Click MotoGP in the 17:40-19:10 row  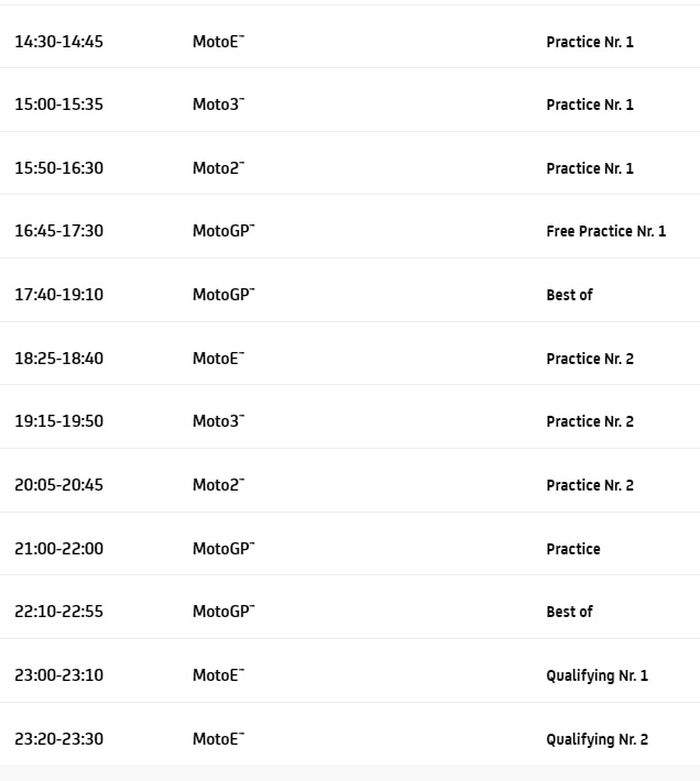pyautogui.click(x=223, y=295)
